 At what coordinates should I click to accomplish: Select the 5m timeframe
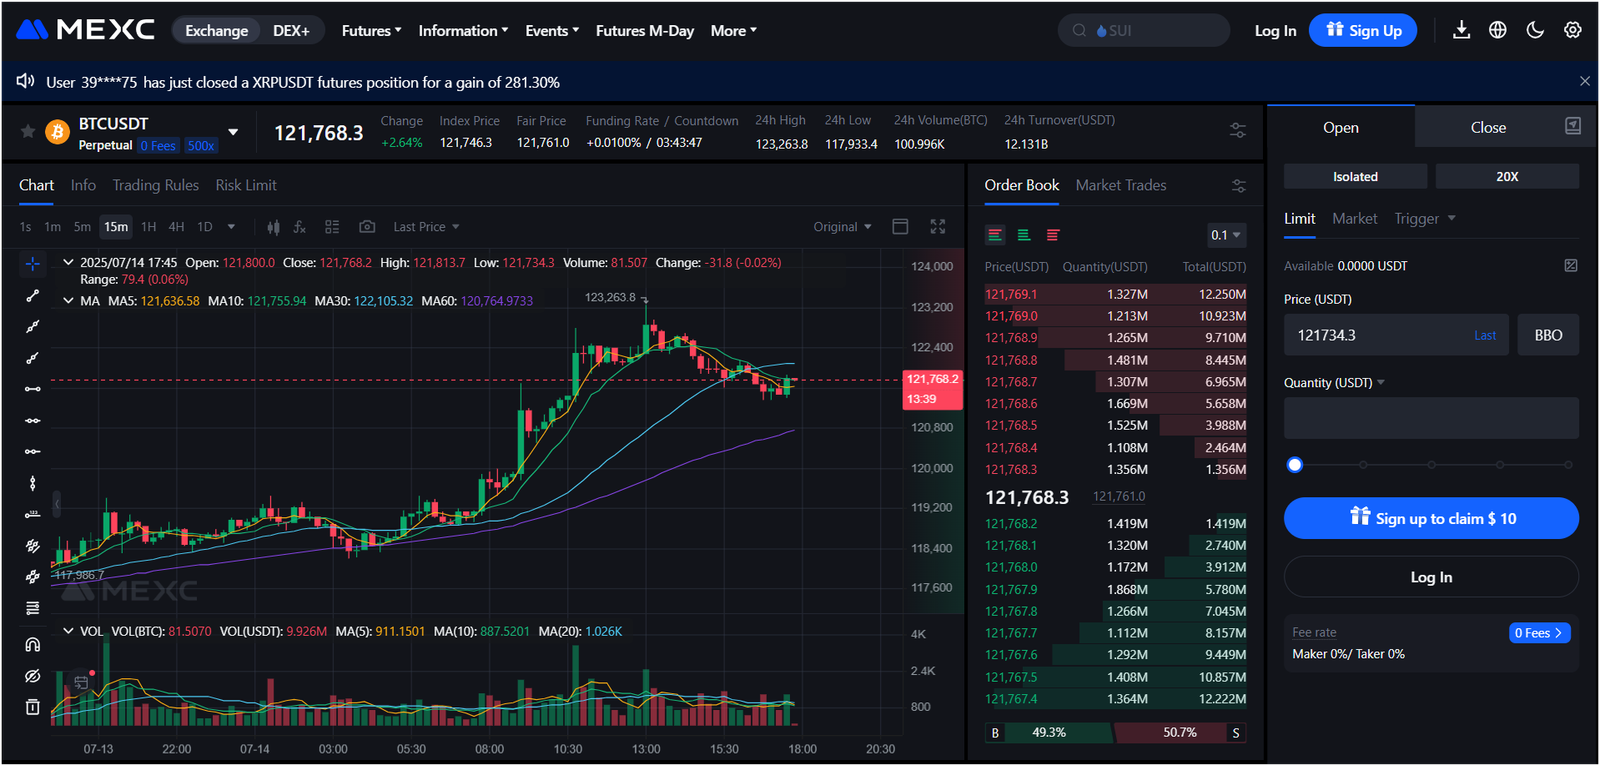click(82, 227)
